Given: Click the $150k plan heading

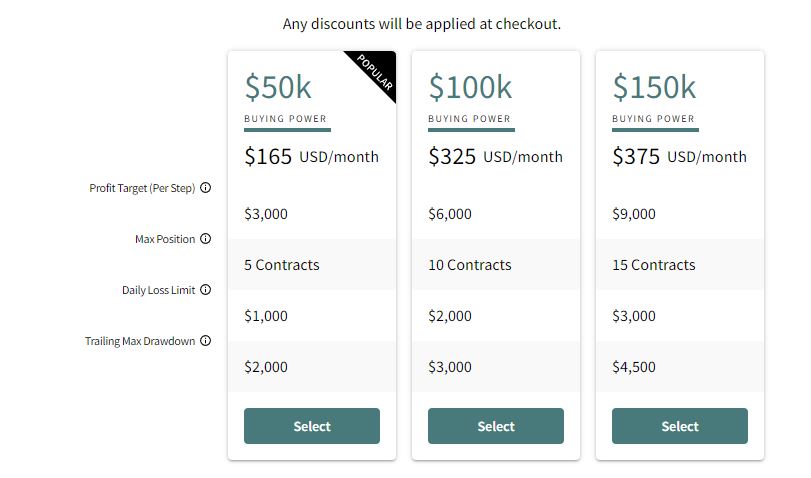Looking at the screenshot, I should (654, 88).
